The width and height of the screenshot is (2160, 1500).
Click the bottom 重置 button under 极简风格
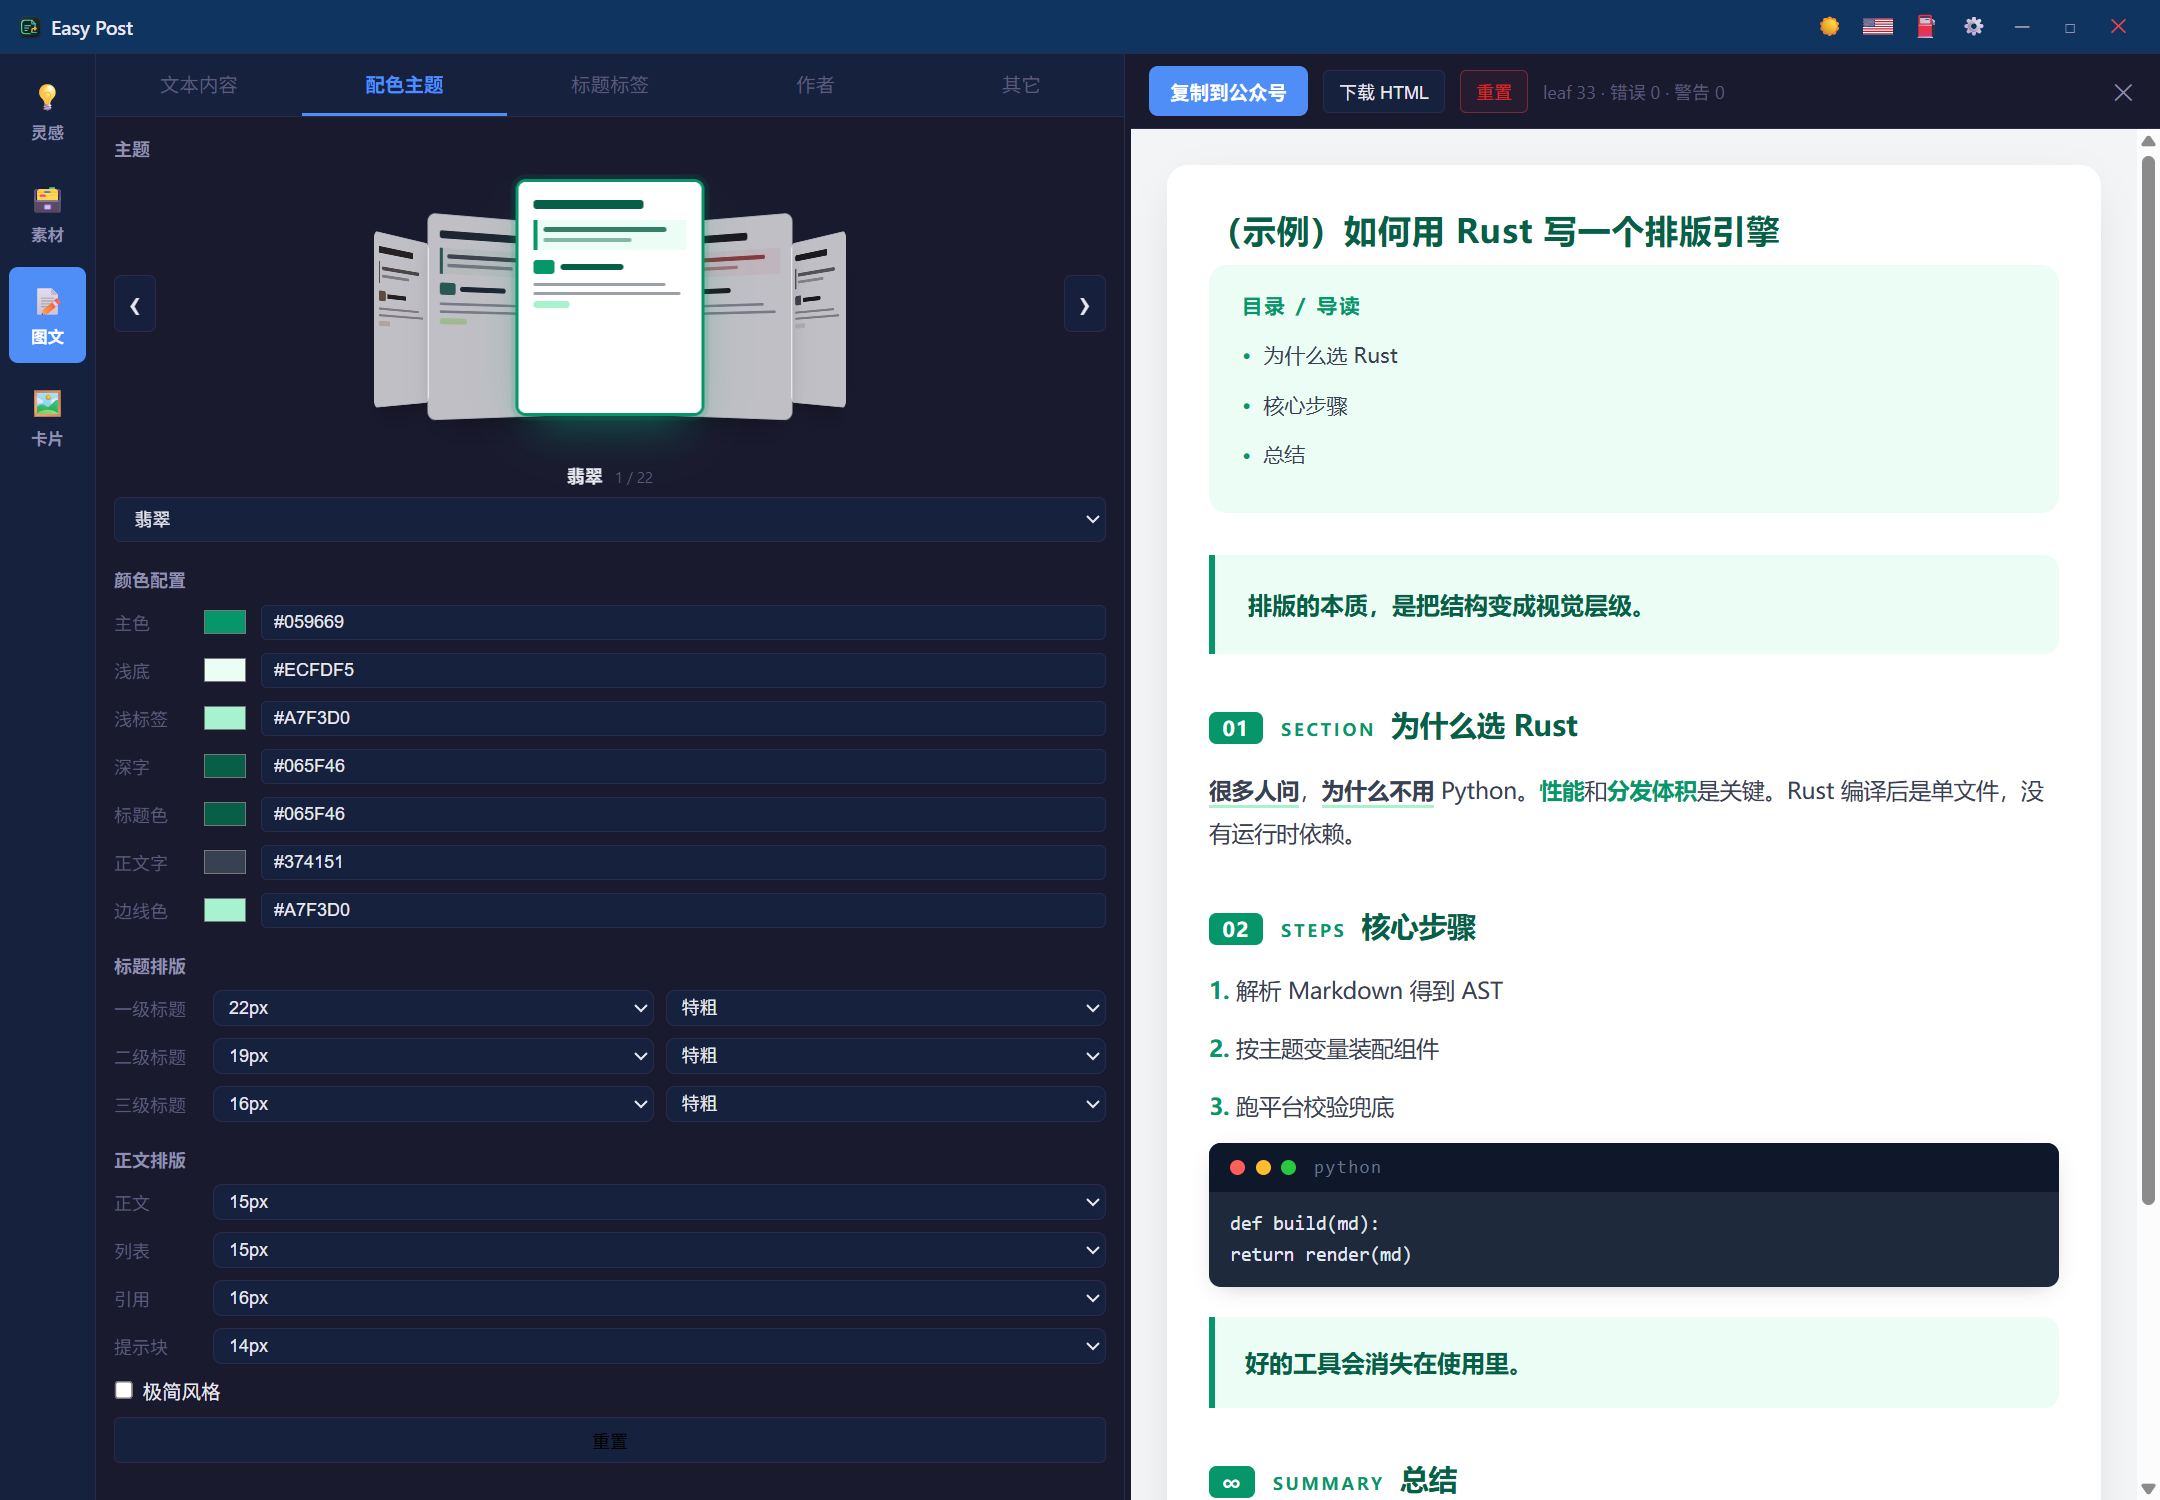(x=609, y=1440)
